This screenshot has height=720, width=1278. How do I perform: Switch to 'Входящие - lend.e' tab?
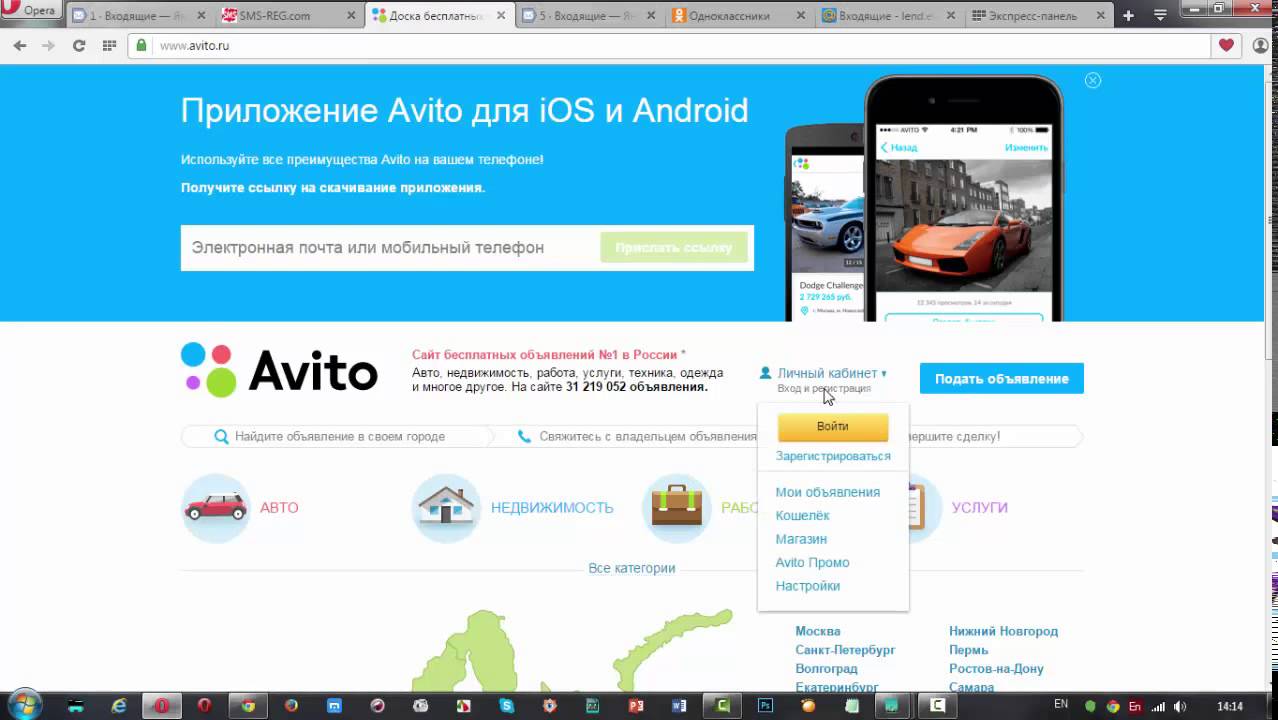890,15
